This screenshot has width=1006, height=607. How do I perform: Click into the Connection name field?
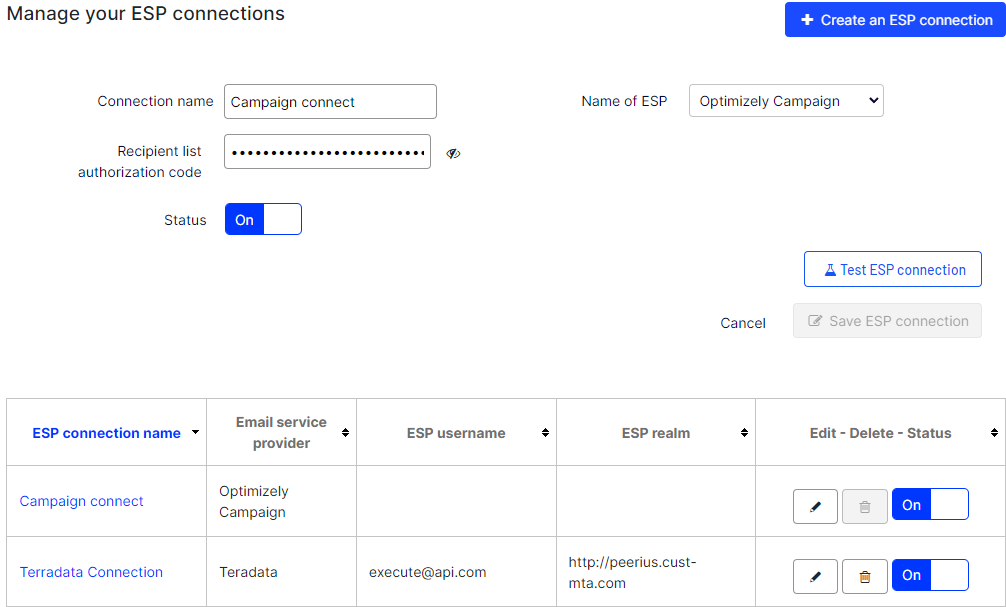[330, 102]
